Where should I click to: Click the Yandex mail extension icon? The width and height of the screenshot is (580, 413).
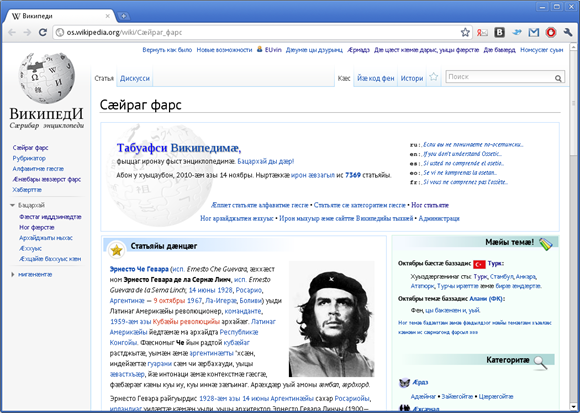click(482, 33)
